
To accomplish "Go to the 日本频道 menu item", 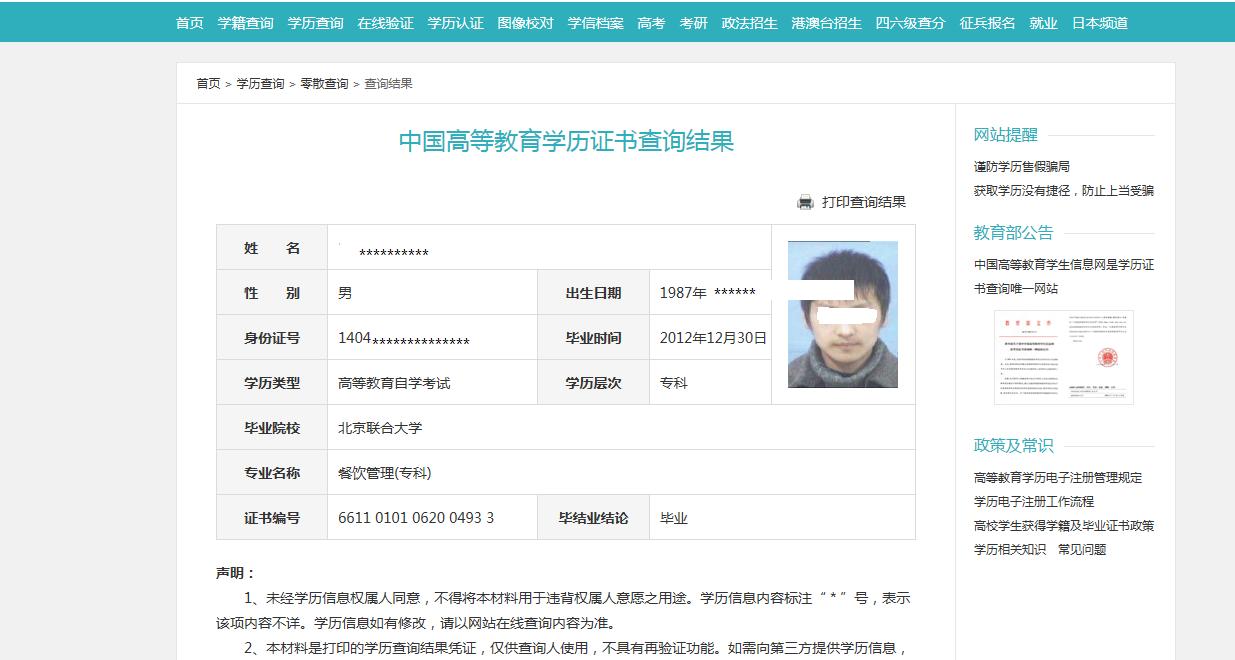I will coord(1100,23).
